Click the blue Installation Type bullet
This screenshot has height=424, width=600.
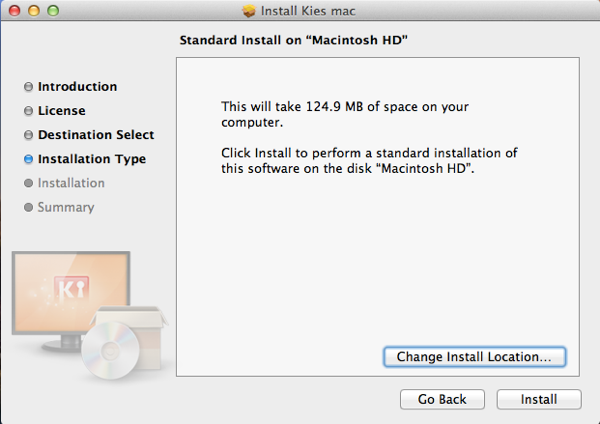[28, 159]
